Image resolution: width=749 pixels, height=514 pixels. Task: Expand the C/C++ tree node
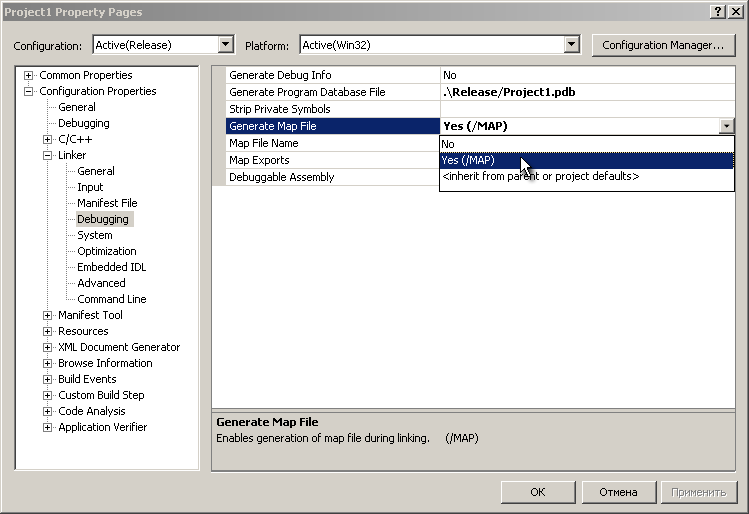(47, 139)
